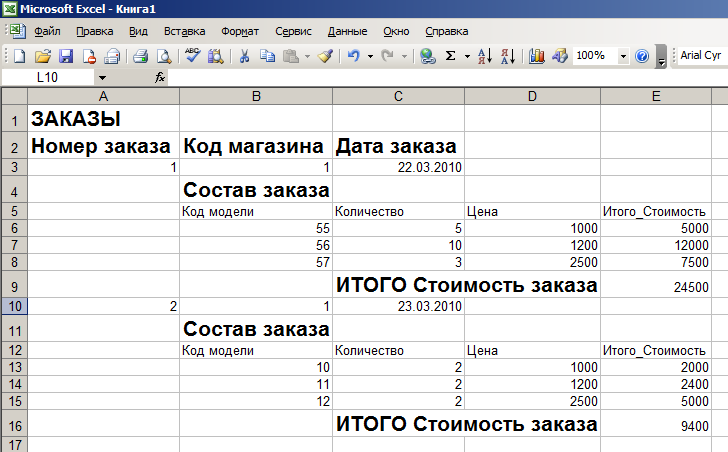
Task: Open the Правка menu
Action: point(95,31)
